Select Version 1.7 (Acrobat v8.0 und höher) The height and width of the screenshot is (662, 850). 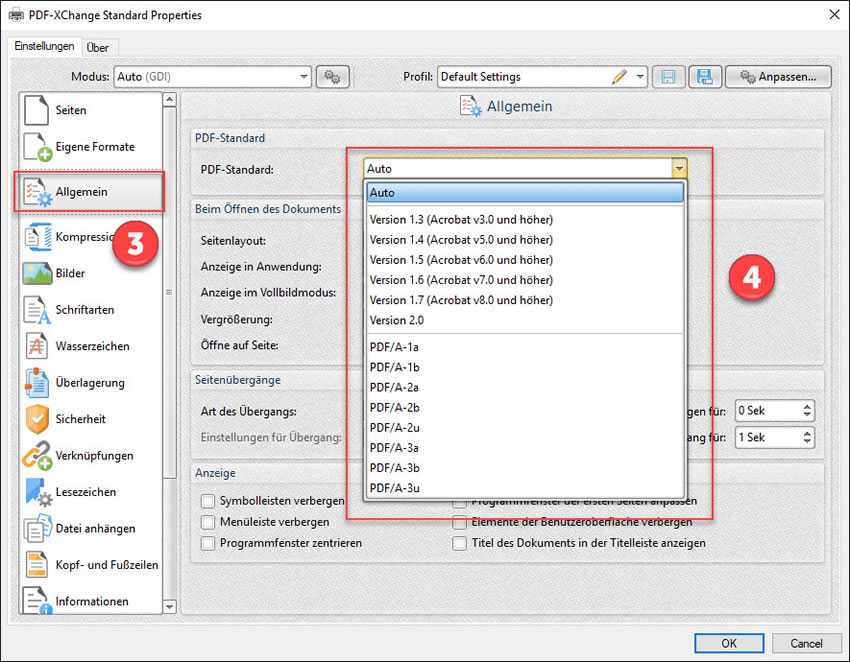pyautogui.click(x=525, y=300)
